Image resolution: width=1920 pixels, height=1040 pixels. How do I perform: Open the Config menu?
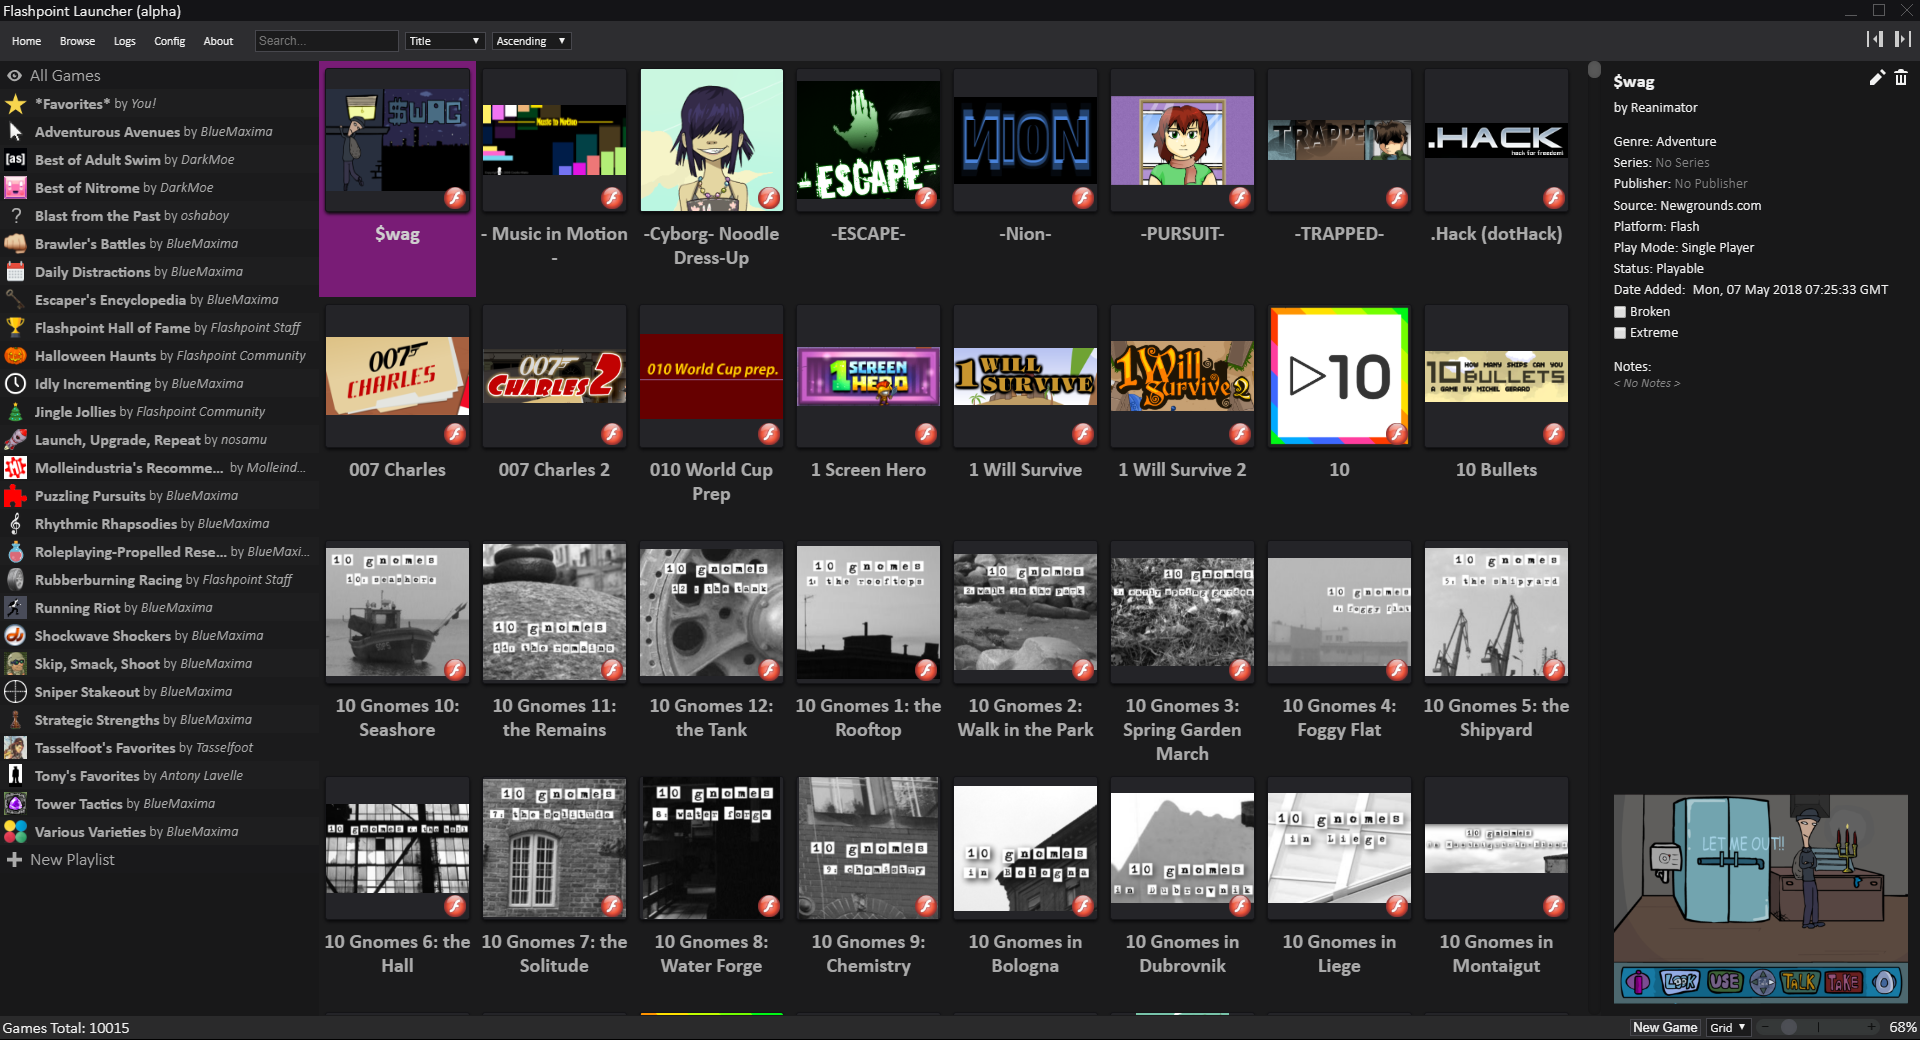tap(169, 41)
